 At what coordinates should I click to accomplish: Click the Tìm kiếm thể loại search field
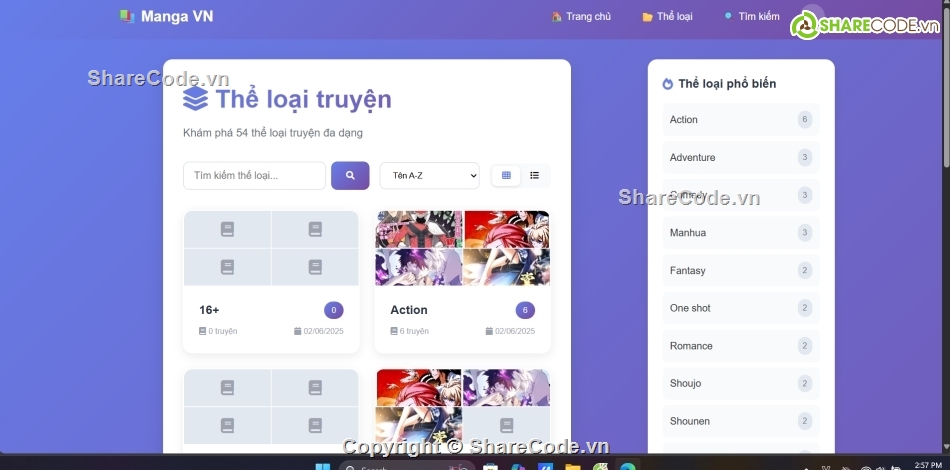pos(254,176)
